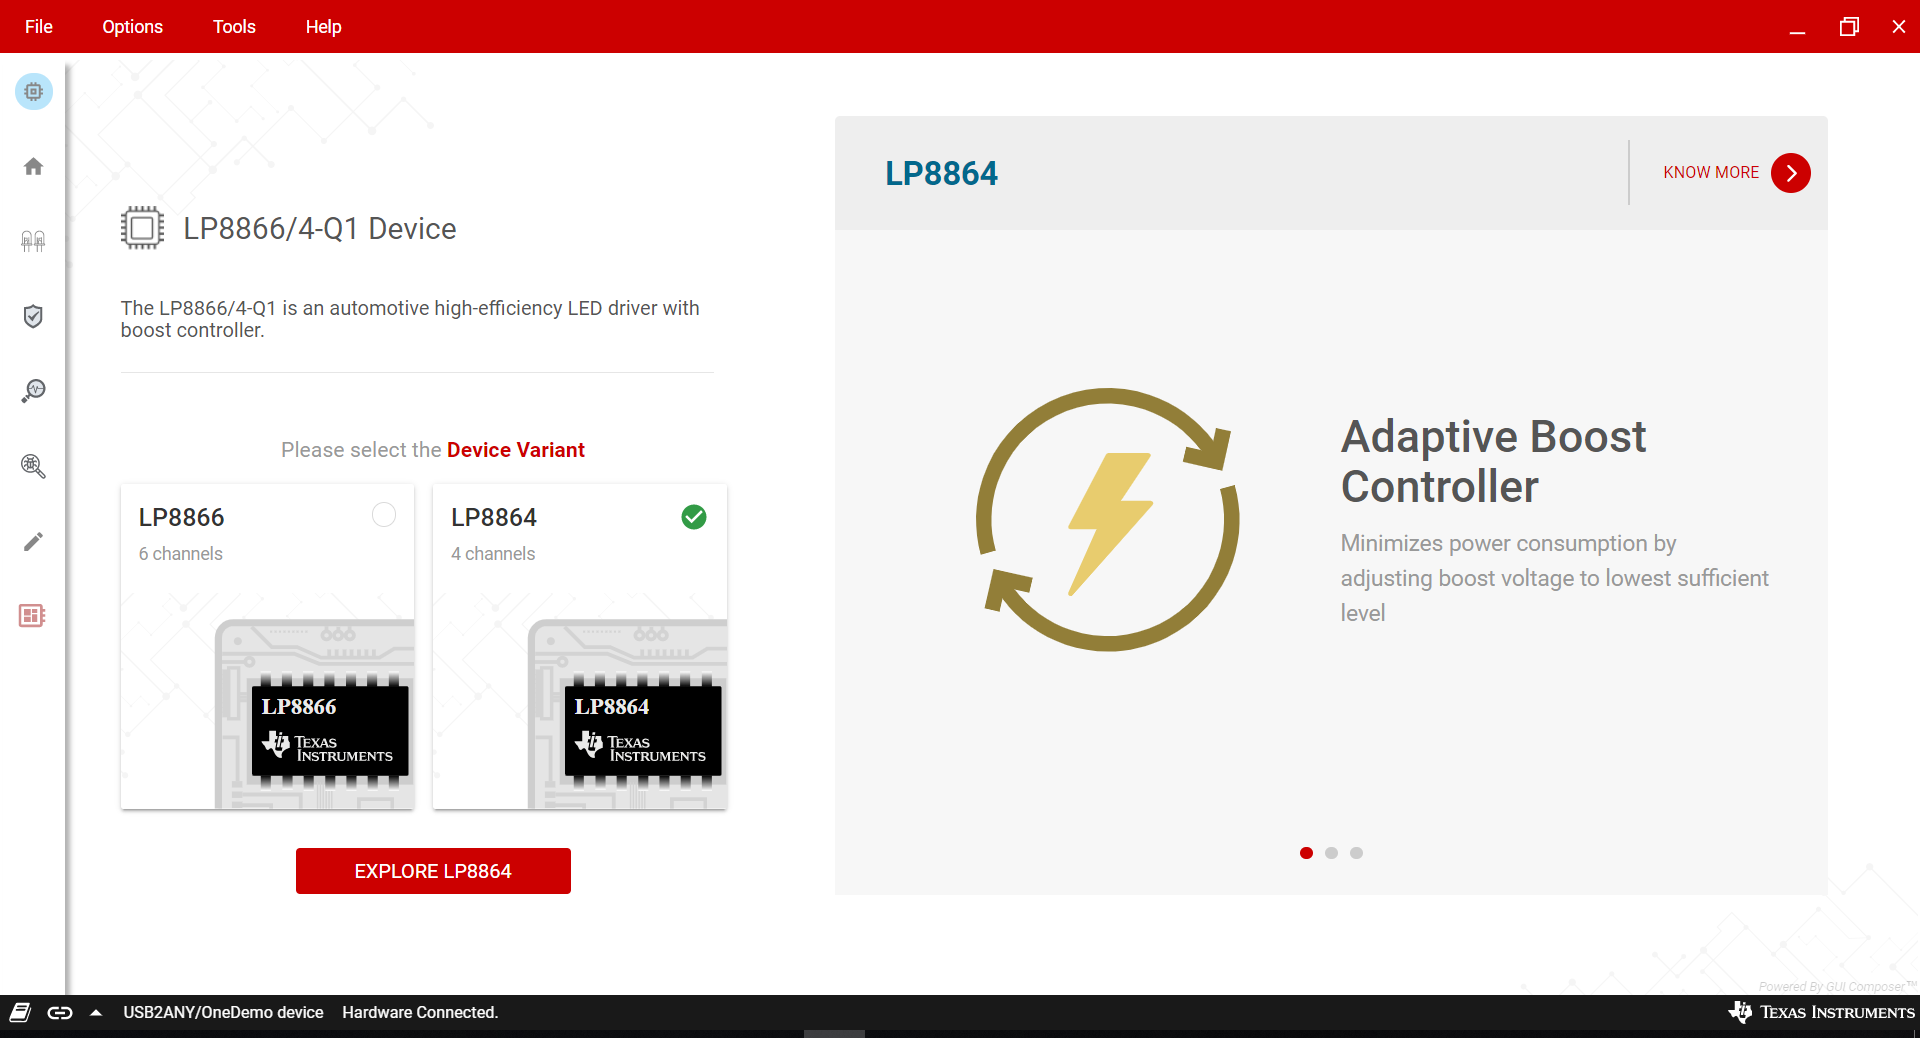1920x1038 pixels.
Task: Open the red register map sidebar icon
Action: 32,616
